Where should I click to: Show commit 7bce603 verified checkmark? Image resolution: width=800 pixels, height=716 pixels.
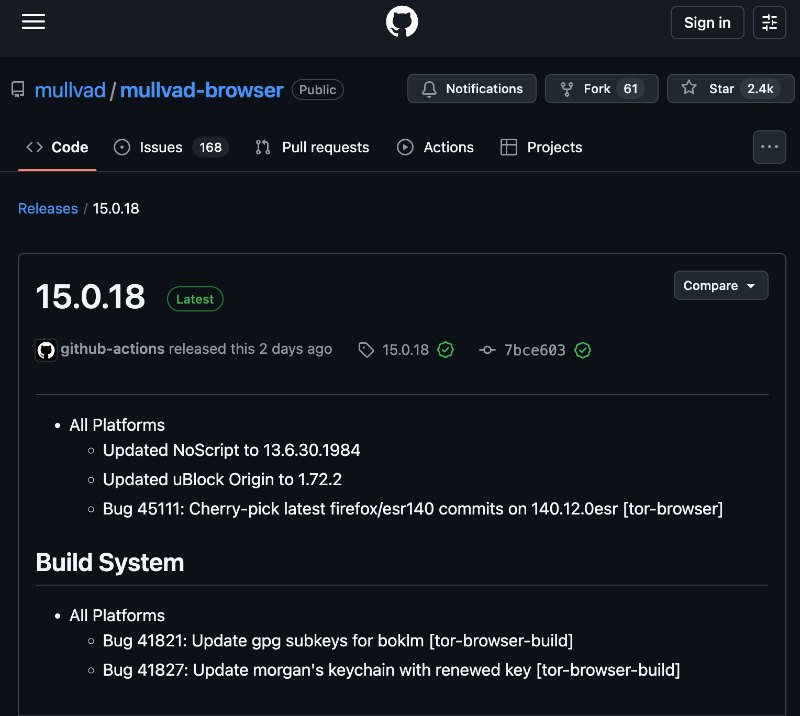tap(583, 350)
